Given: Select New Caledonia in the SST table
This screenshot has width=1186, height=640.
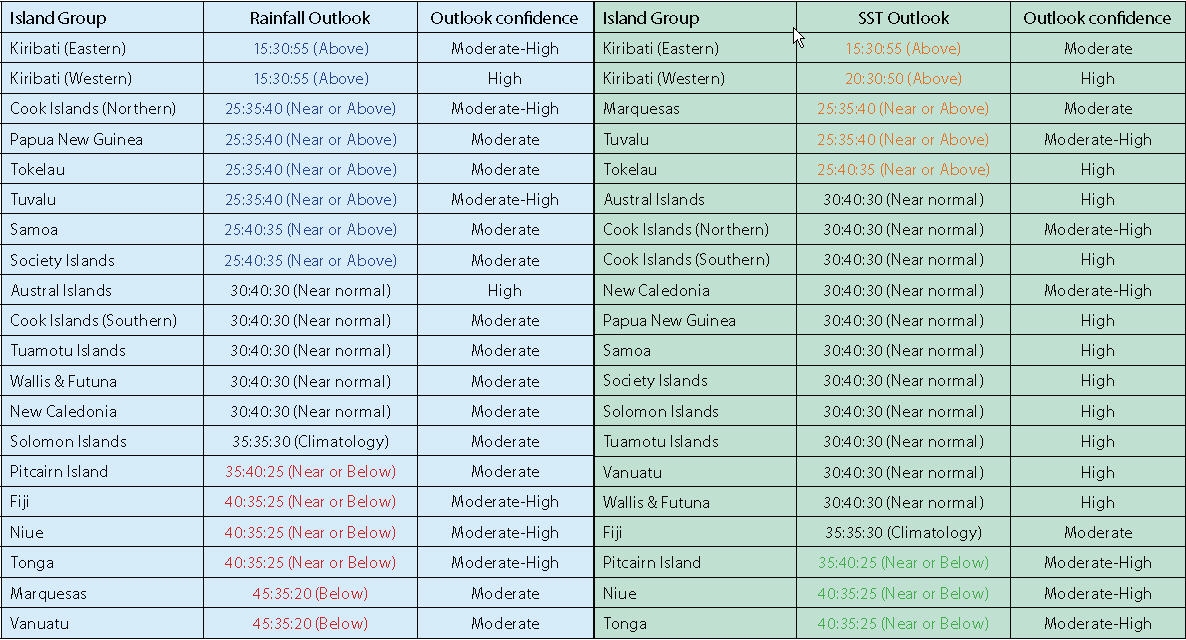Looking at the screenshot, I should (x=656, y=290).
